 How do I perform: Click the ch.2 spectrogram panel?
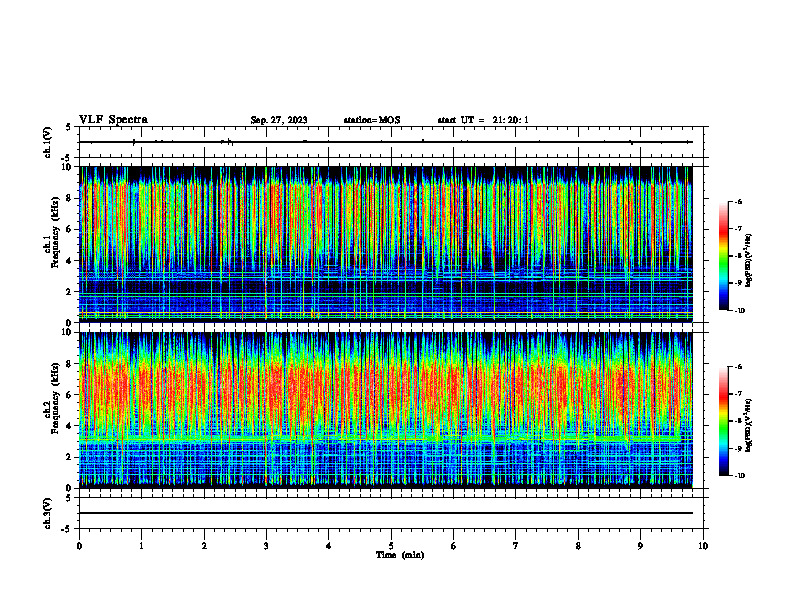[386, 410]
